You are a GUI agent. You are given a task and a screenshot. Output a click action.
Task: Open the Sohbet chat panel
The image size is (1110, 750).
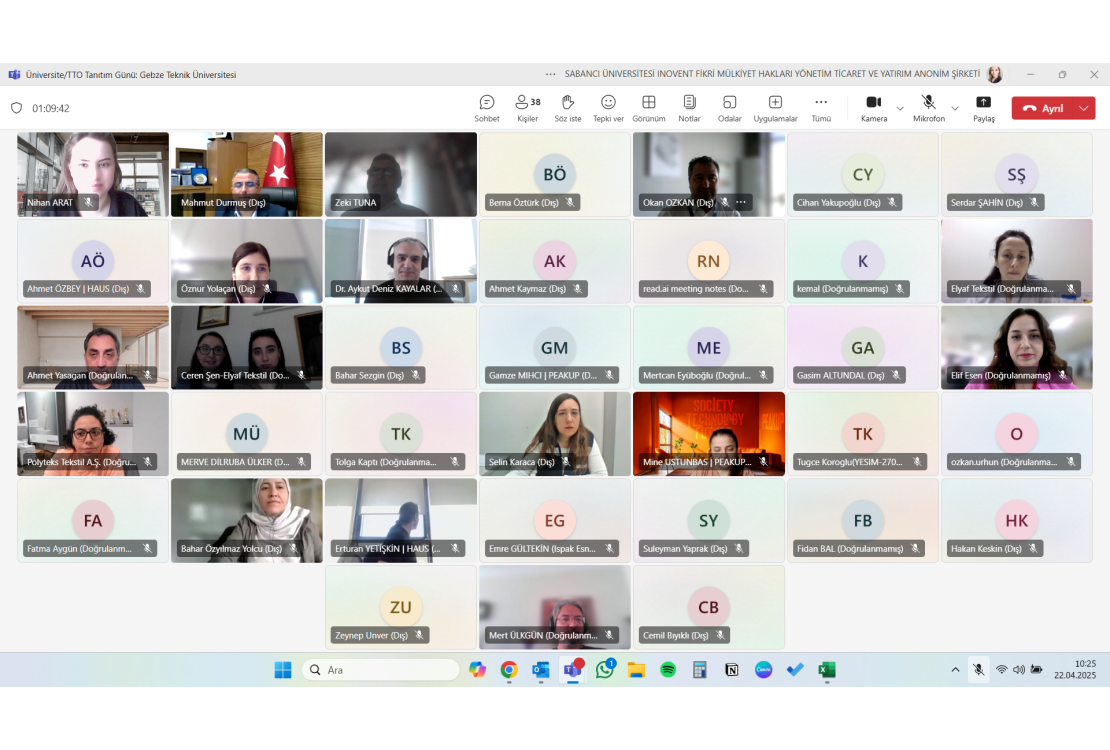[x=487, y=107]
